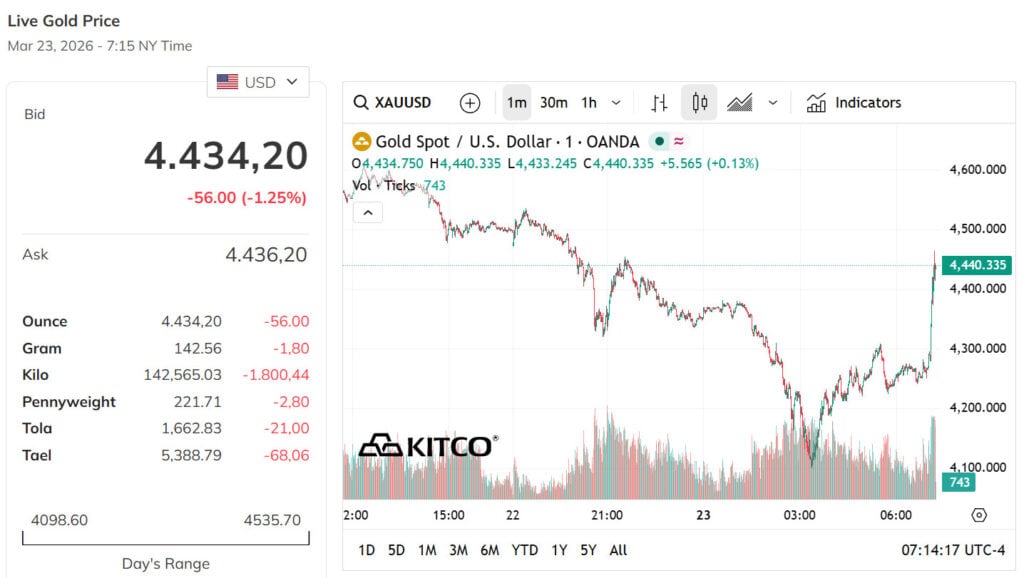The width and height of the screenshot is (1024, 578).
Task: Switch to the 1m interval
Action: coord(516,103)
